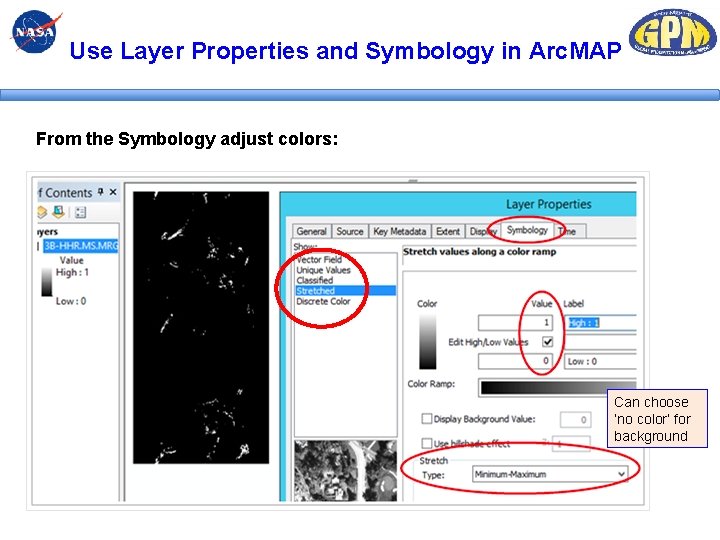Click the black raster map display
The height and width of the screenshot is (540, 720).
coord(201,327)
